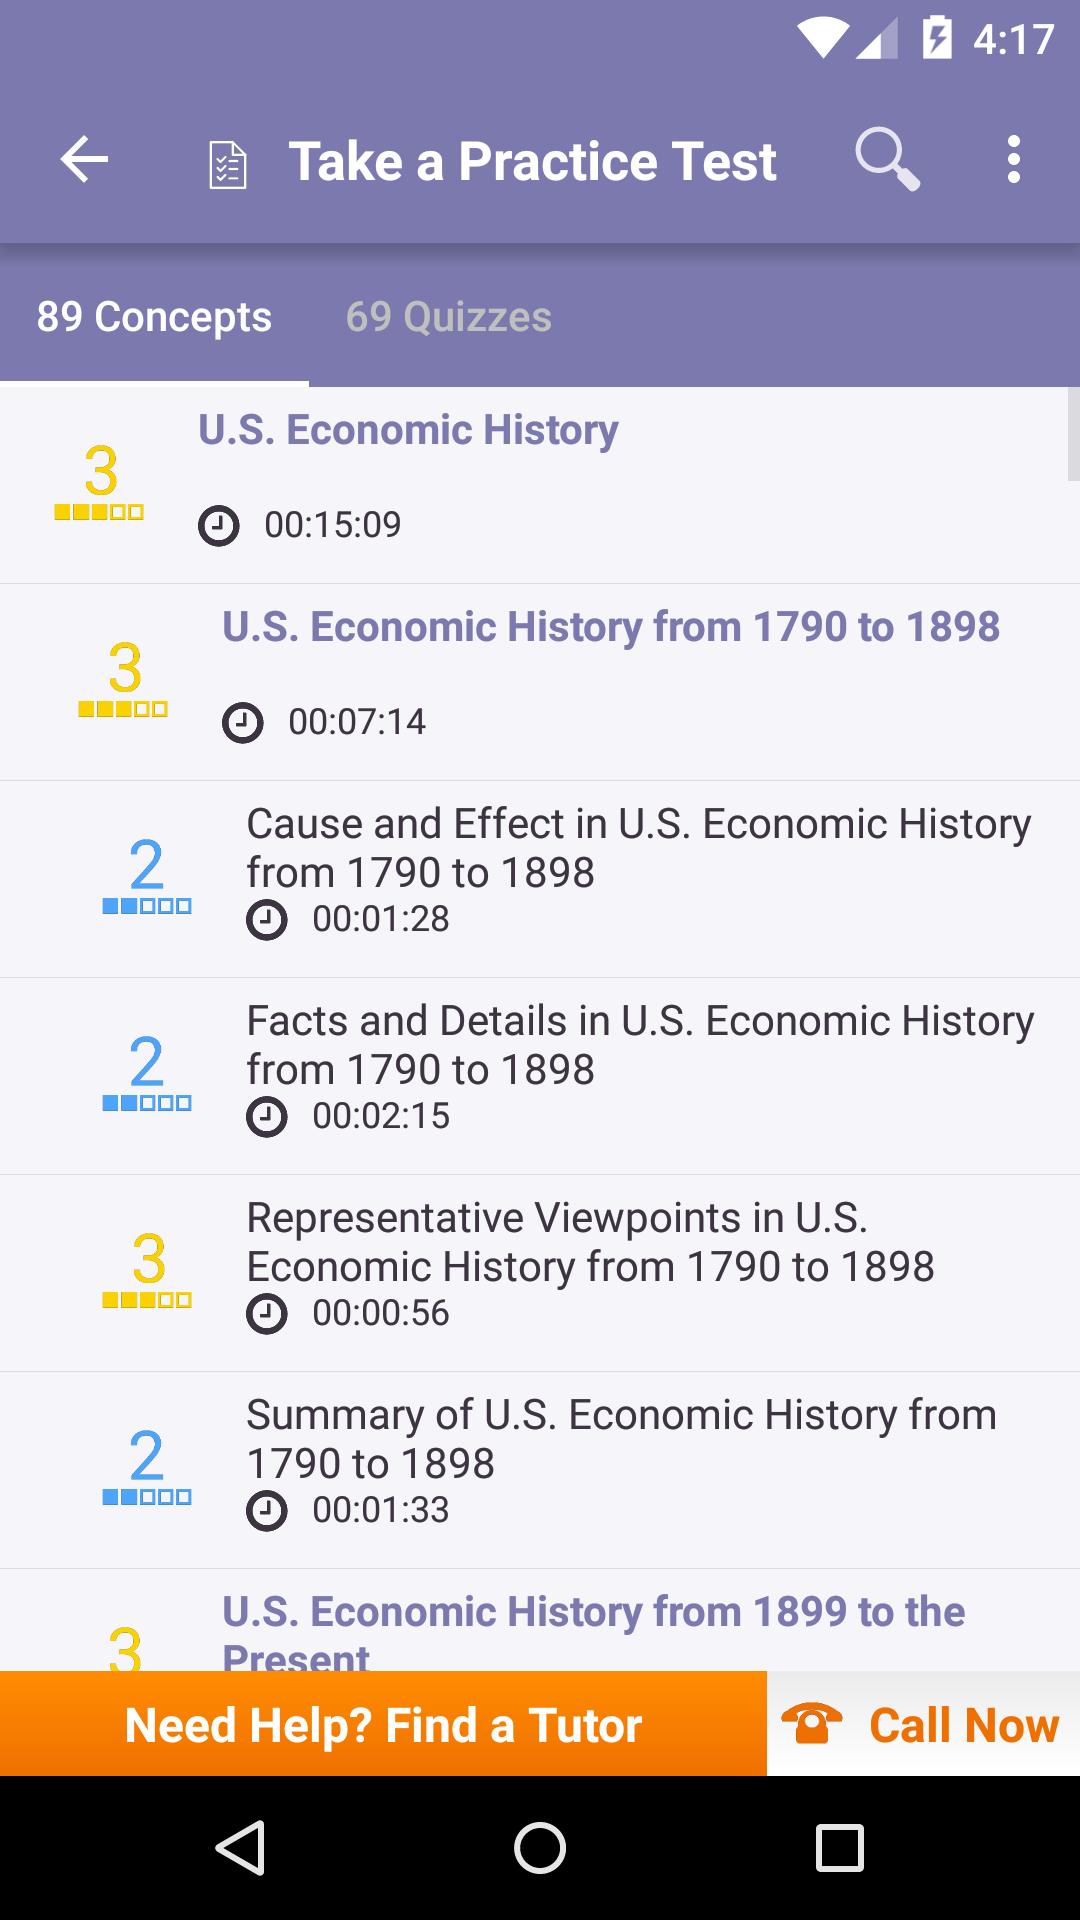1080x1920 pixels.
Task: Expand U.S. Economic History from 1899 to Present
Action: point(540,1620)
